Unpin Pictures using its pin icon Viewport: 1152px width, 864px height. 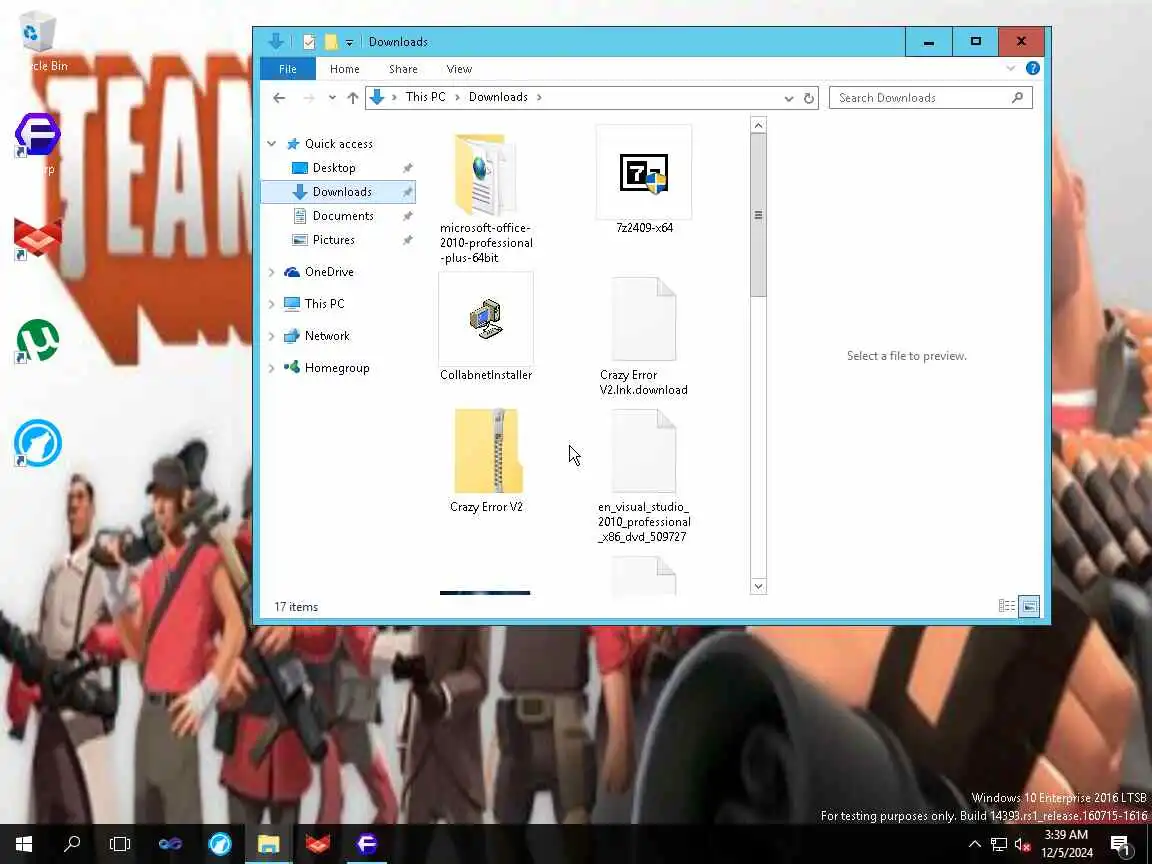coord(408,240)
